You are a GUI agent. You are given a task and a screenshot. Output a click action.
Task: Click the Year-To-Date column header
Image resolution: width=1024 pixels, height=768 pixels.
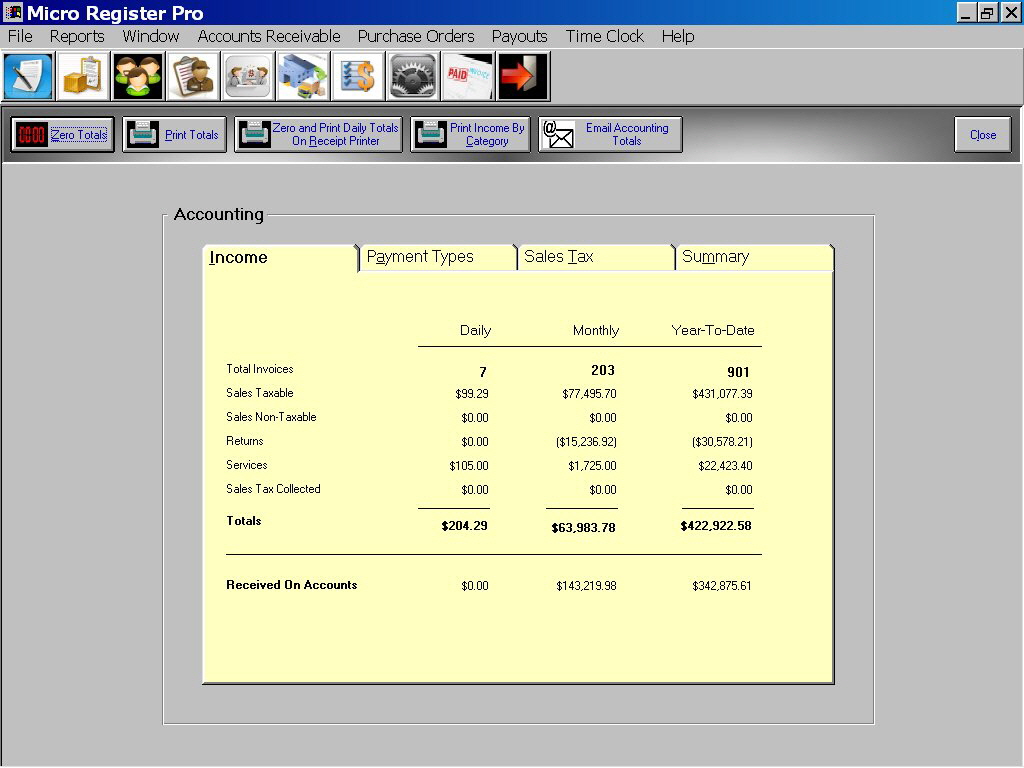(x=713, y=330)
